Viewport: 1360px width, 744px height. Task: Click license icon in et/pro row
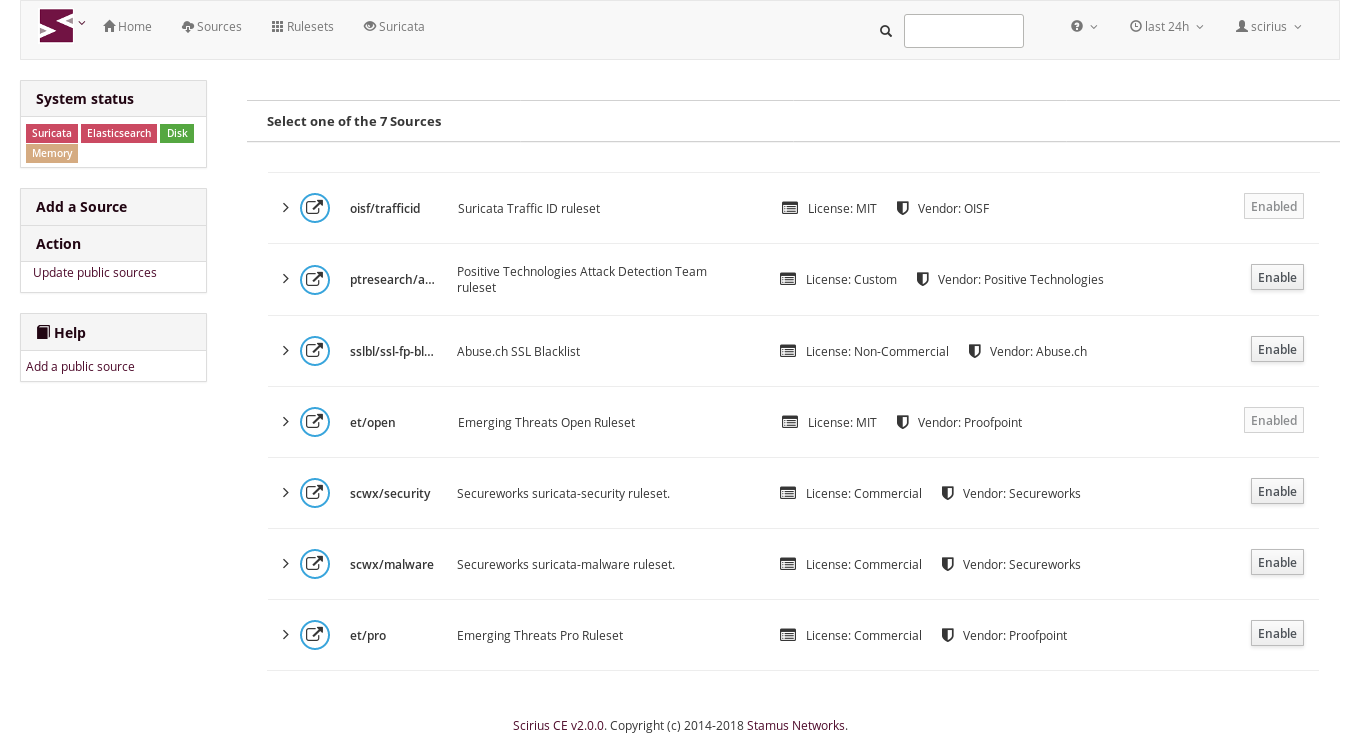(x=788, y=635)
